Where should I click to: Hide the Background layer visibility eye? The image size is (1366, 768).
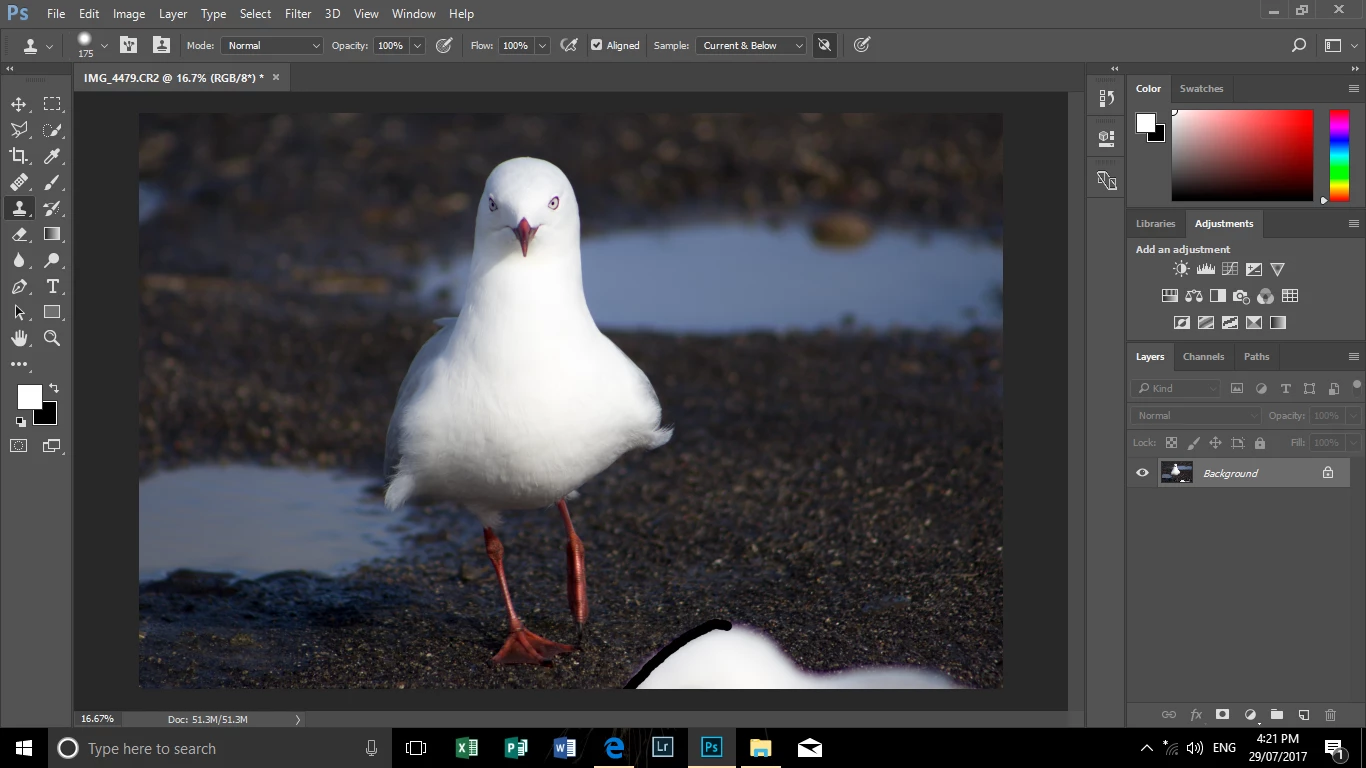pyautogui.click(x=1142, y=473)
